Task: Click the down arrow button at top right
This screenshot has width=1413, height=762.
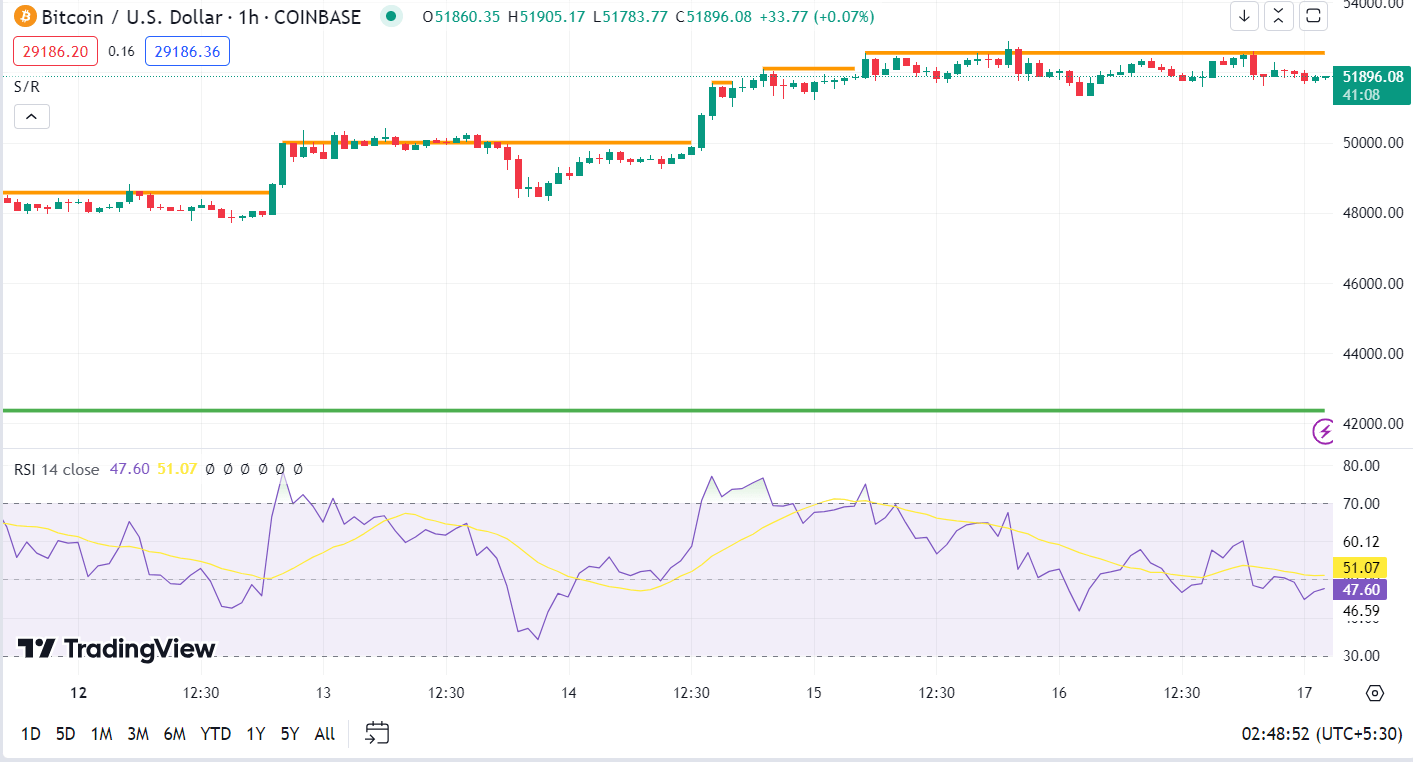Action: point(1244,16)
